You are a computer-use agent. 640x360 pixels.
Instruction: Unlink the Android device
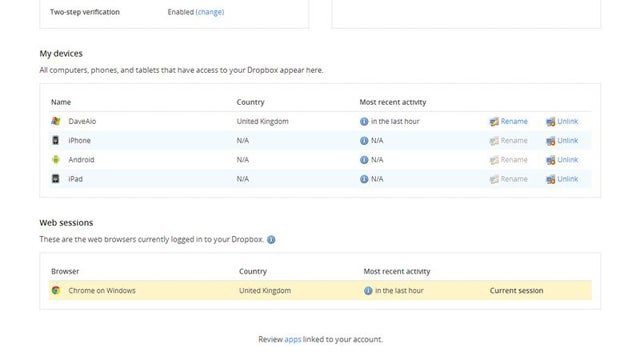(567, 160)
